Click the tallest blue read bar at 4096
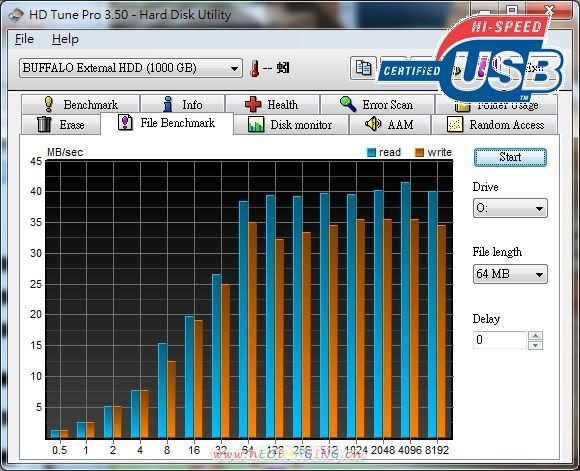Viewport: 580px width, 471px height. tap(405, 310)
